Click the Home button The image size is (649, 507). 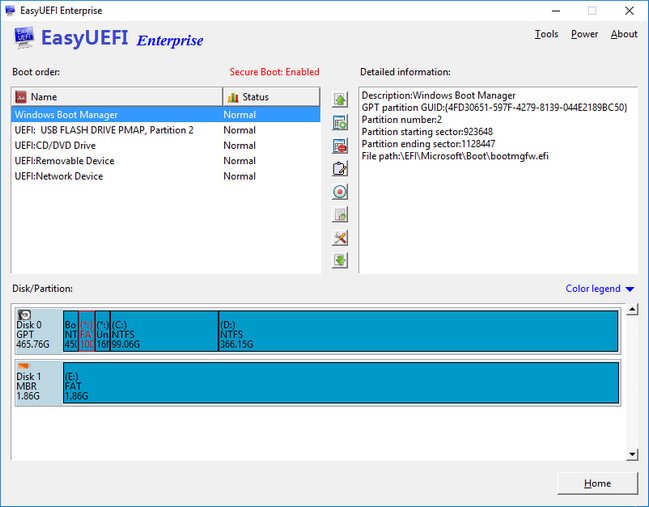coord(597,483)
